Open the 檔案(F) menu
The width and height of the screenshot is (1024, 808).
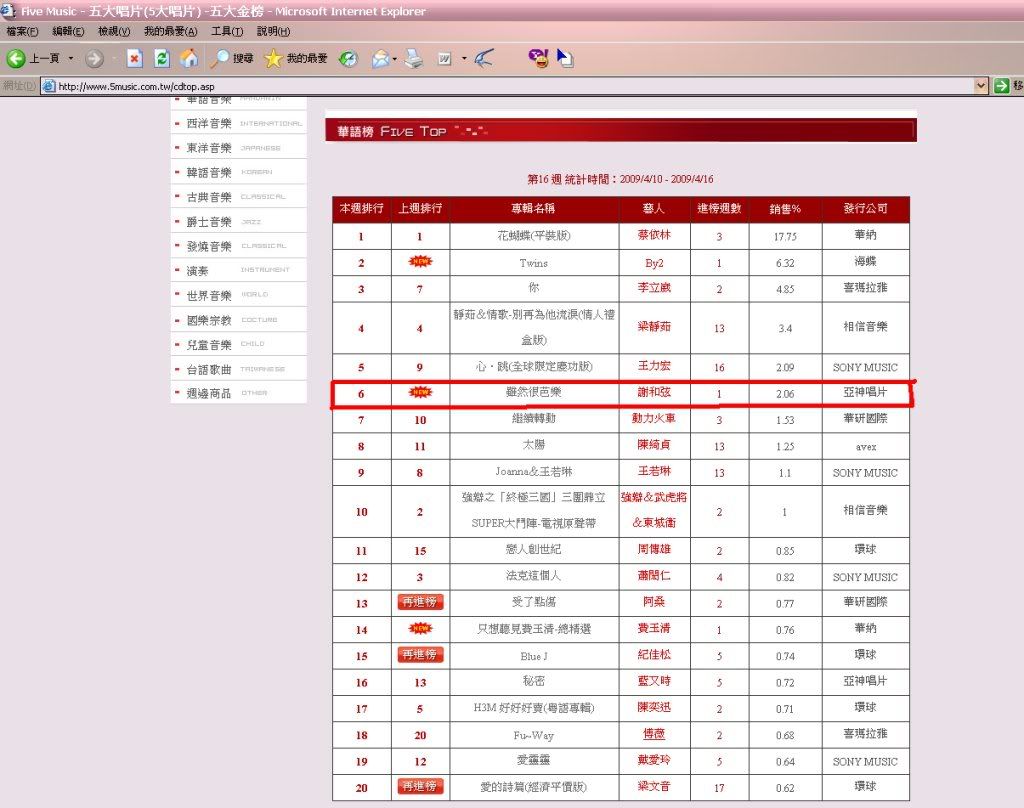[x=22, y=32]
